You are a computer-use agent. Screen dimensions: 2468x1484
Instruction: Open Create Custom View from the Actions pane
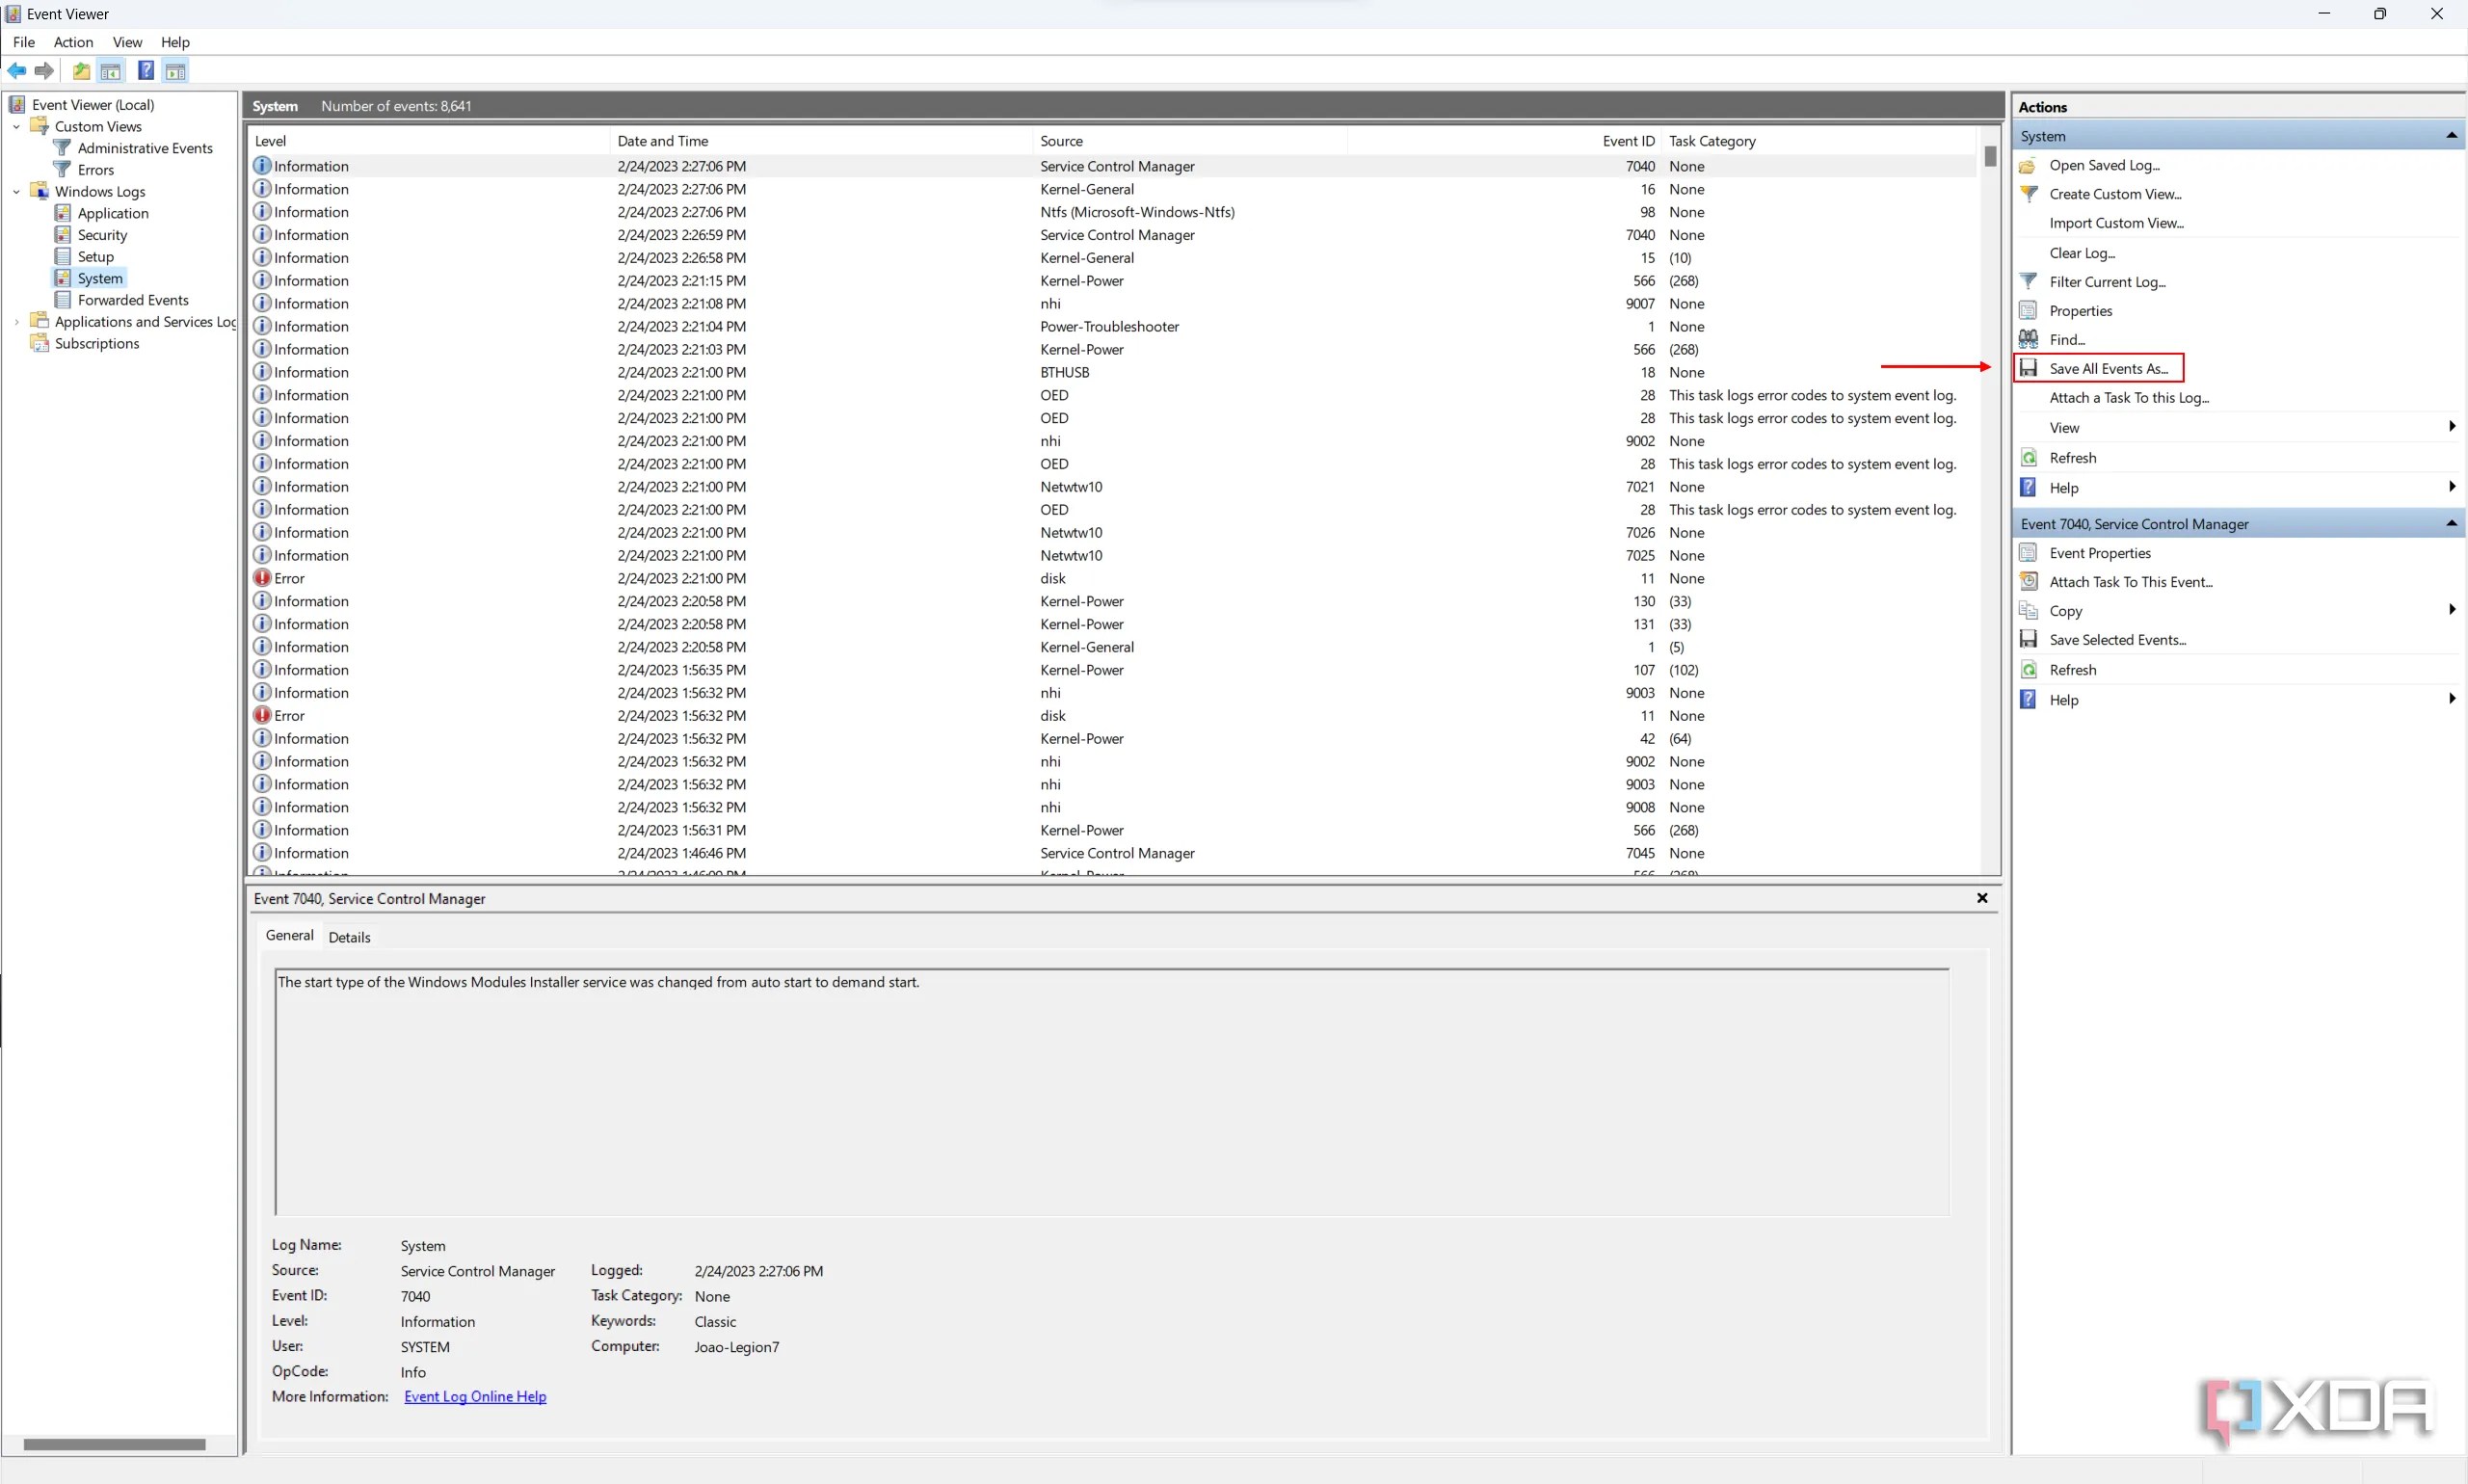(2114, 193)
